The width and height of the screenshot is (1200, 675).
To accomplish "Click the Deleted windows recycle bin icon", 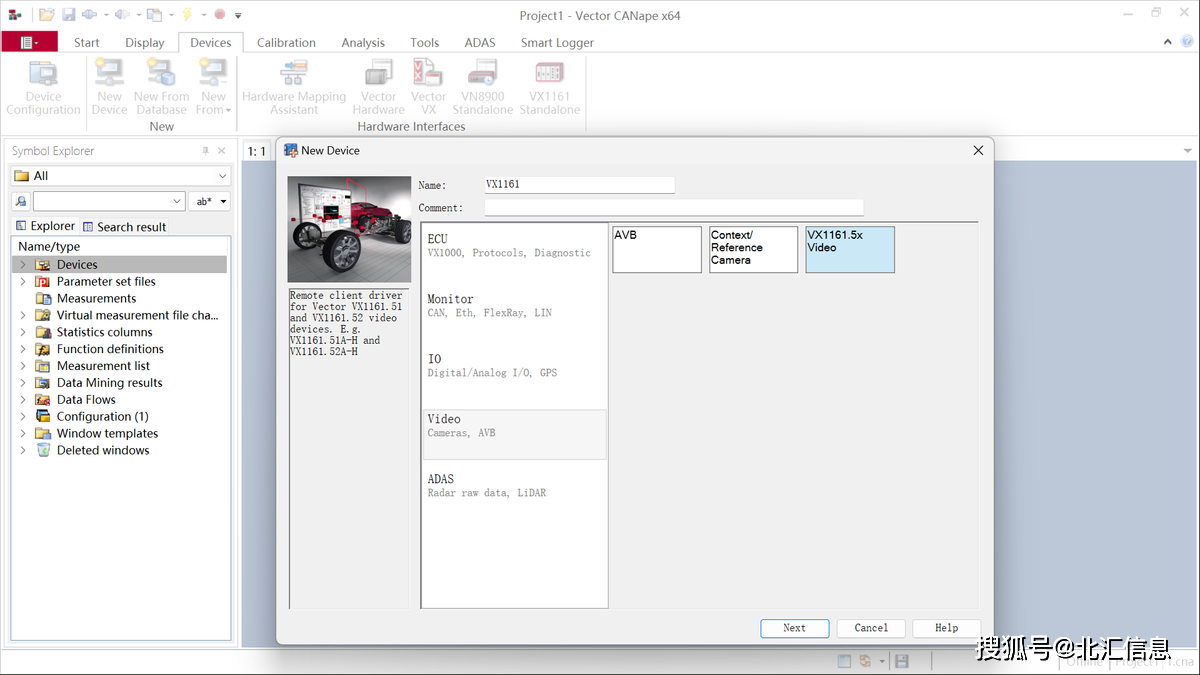I will click(x=43, y=450).
